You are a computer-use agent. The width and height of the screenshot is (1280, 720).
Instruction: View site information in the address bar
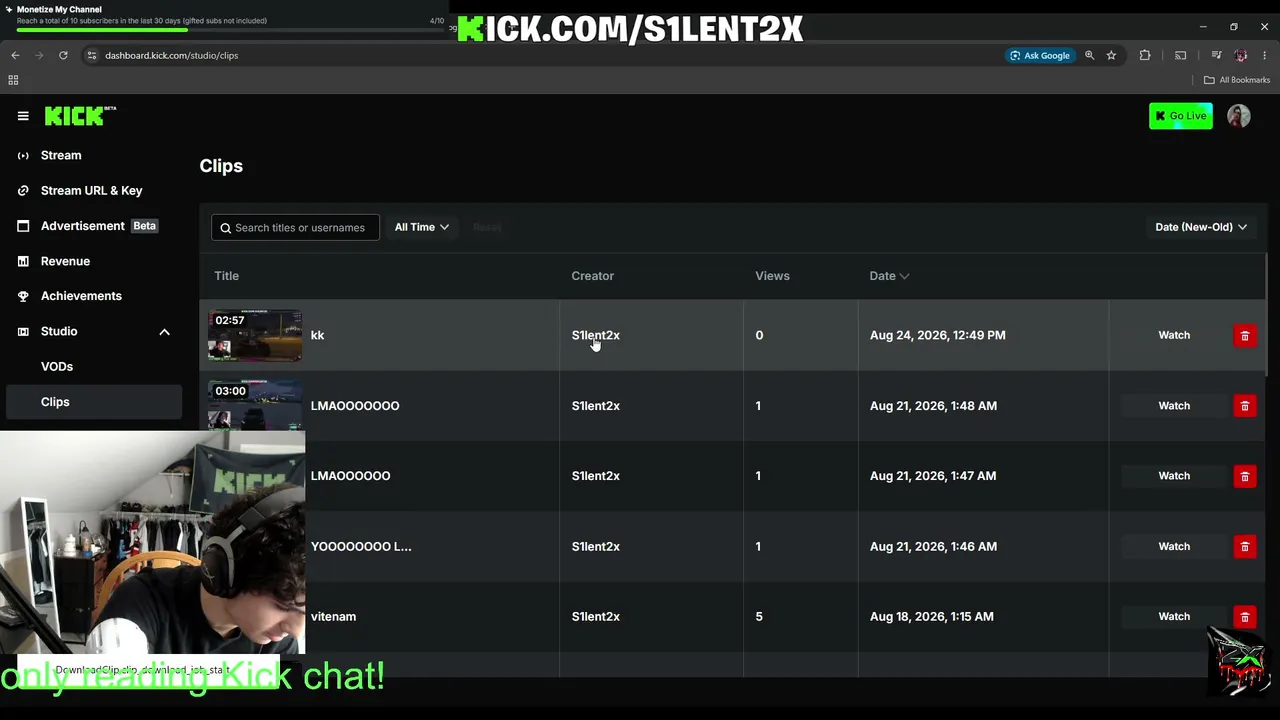(91, 55)
